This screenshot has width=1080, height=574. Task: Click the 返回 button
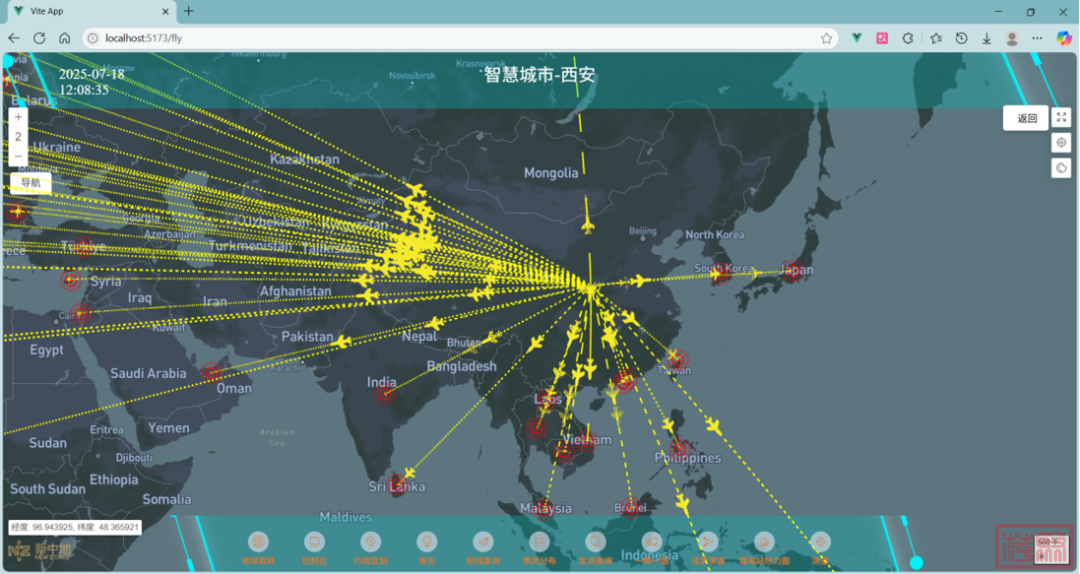click(x=1026, y=118)
